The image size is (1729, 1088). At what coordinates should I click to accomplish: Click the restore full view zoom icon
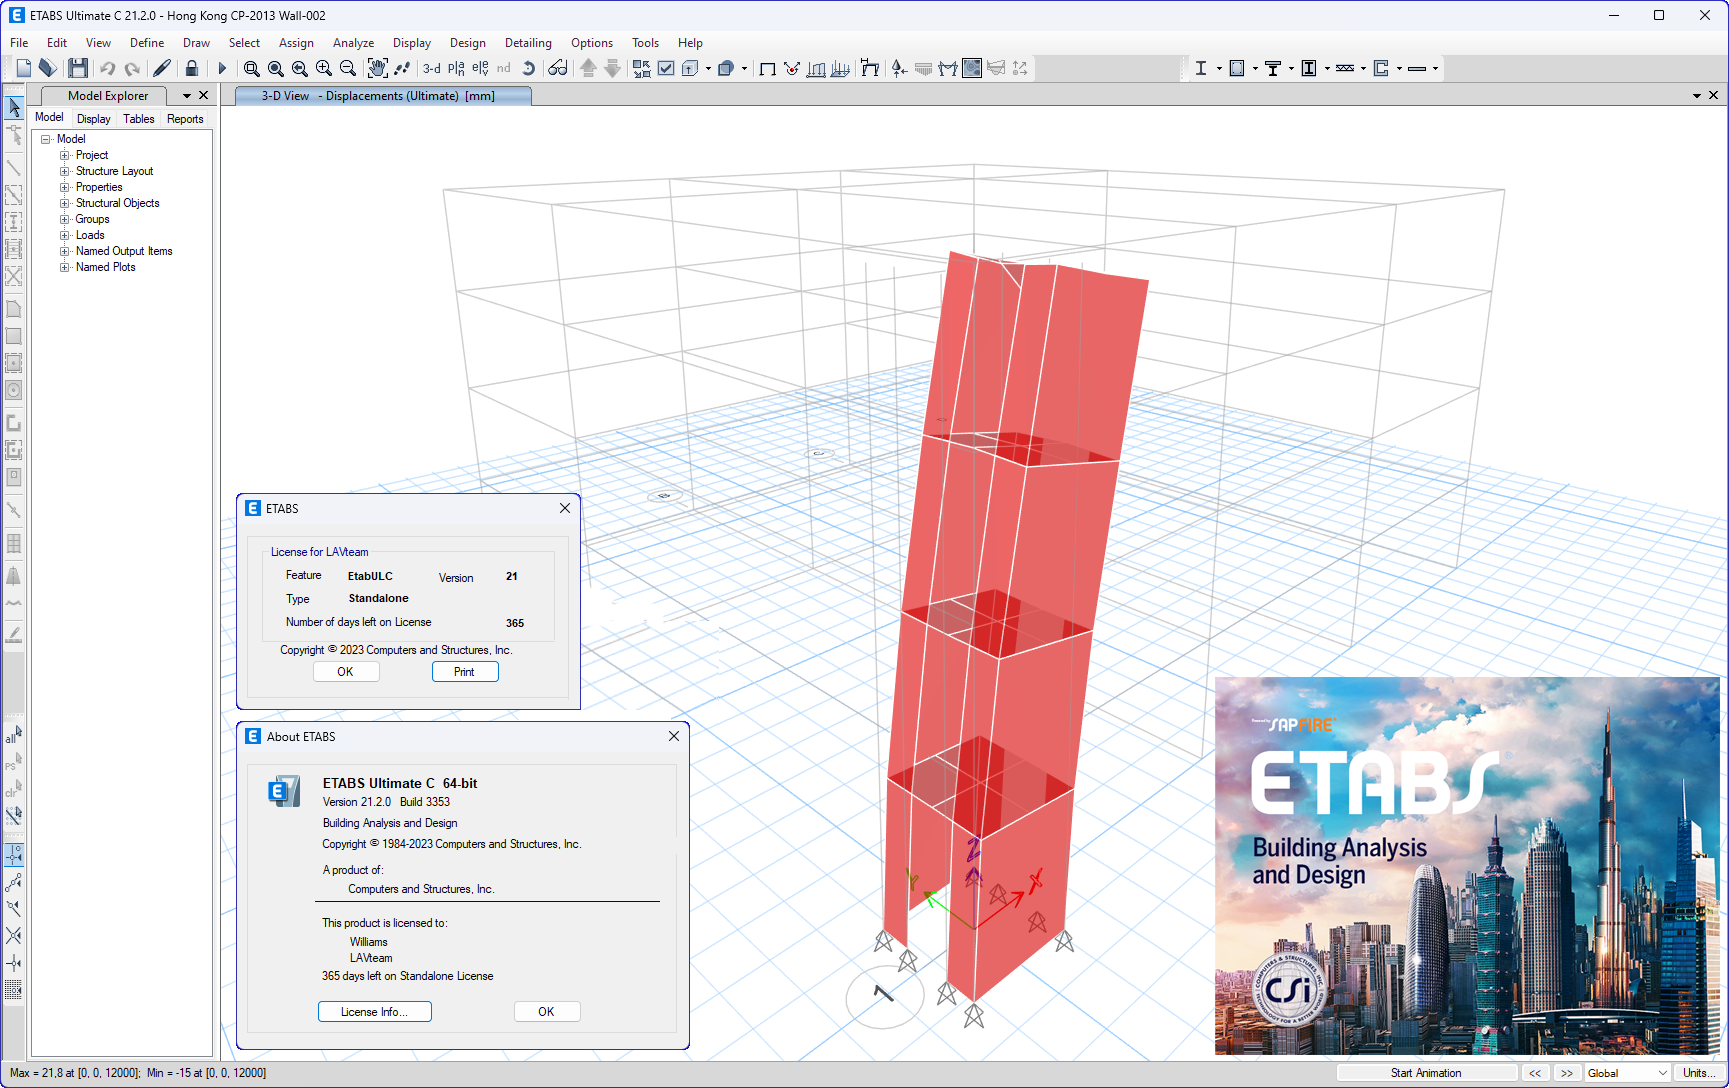pyautogui.click(x=276, y=68)
